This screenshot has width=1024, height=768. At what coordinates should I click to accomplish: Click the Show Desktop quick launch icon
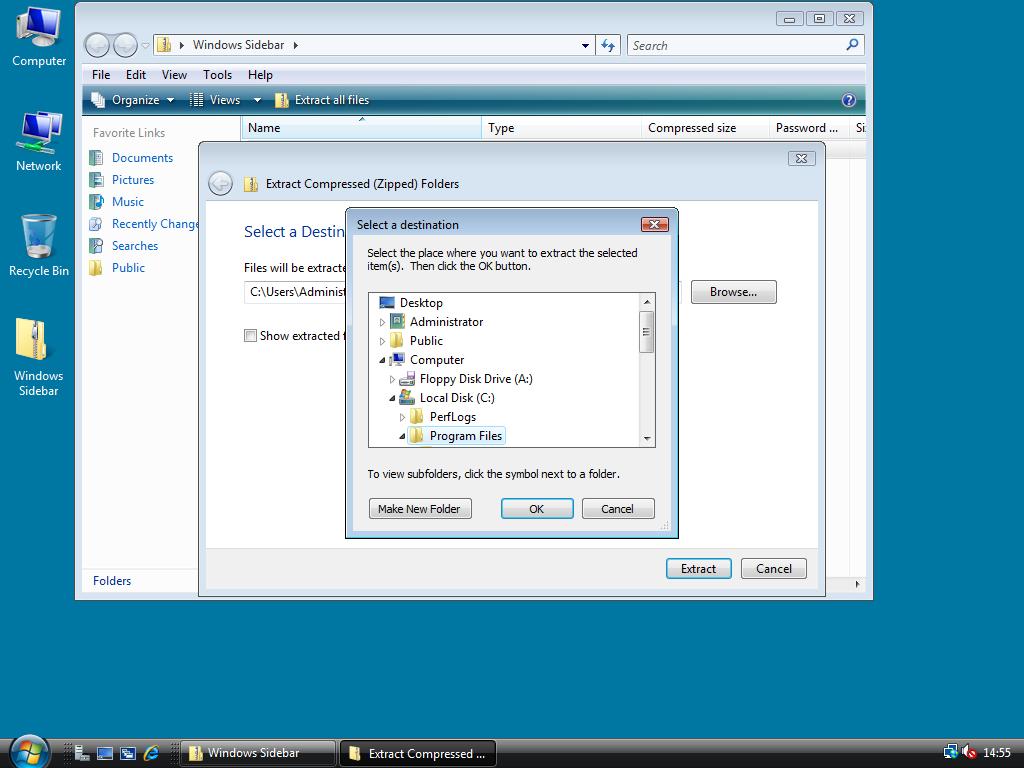coord(104,753)
